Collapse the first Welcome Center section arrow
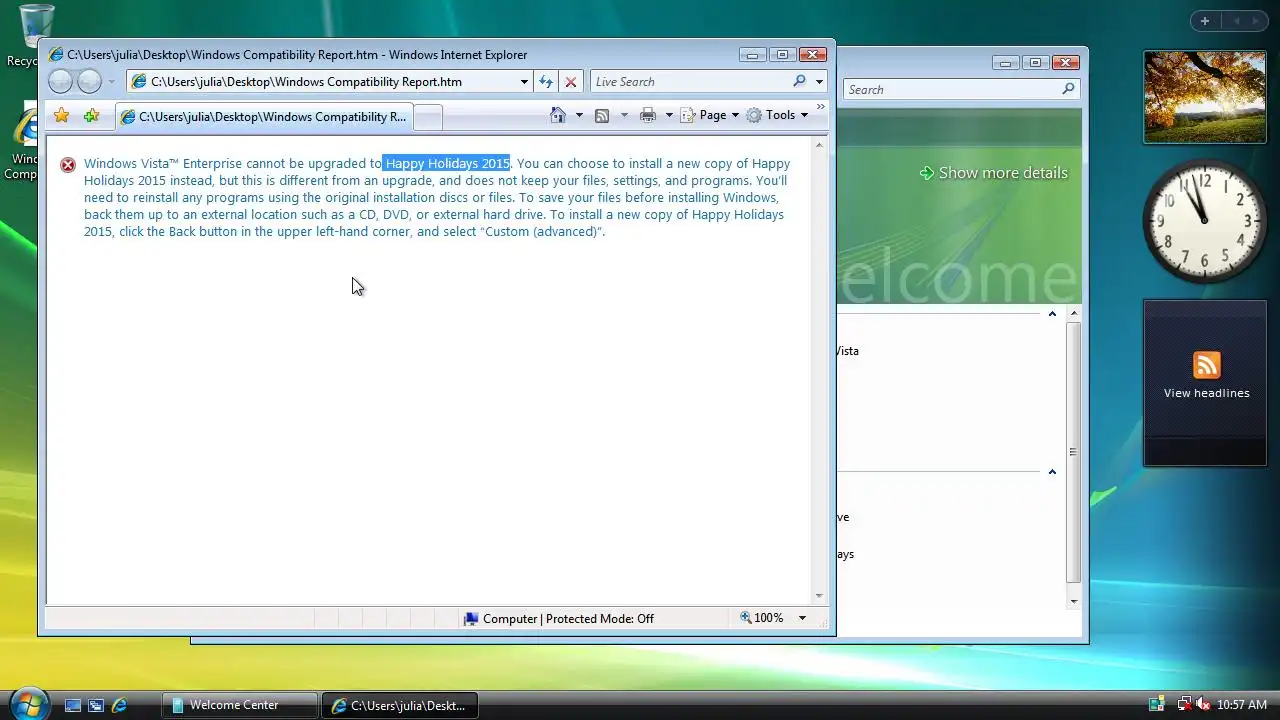Screen dimensions: 1280x720 [1052, 314]
